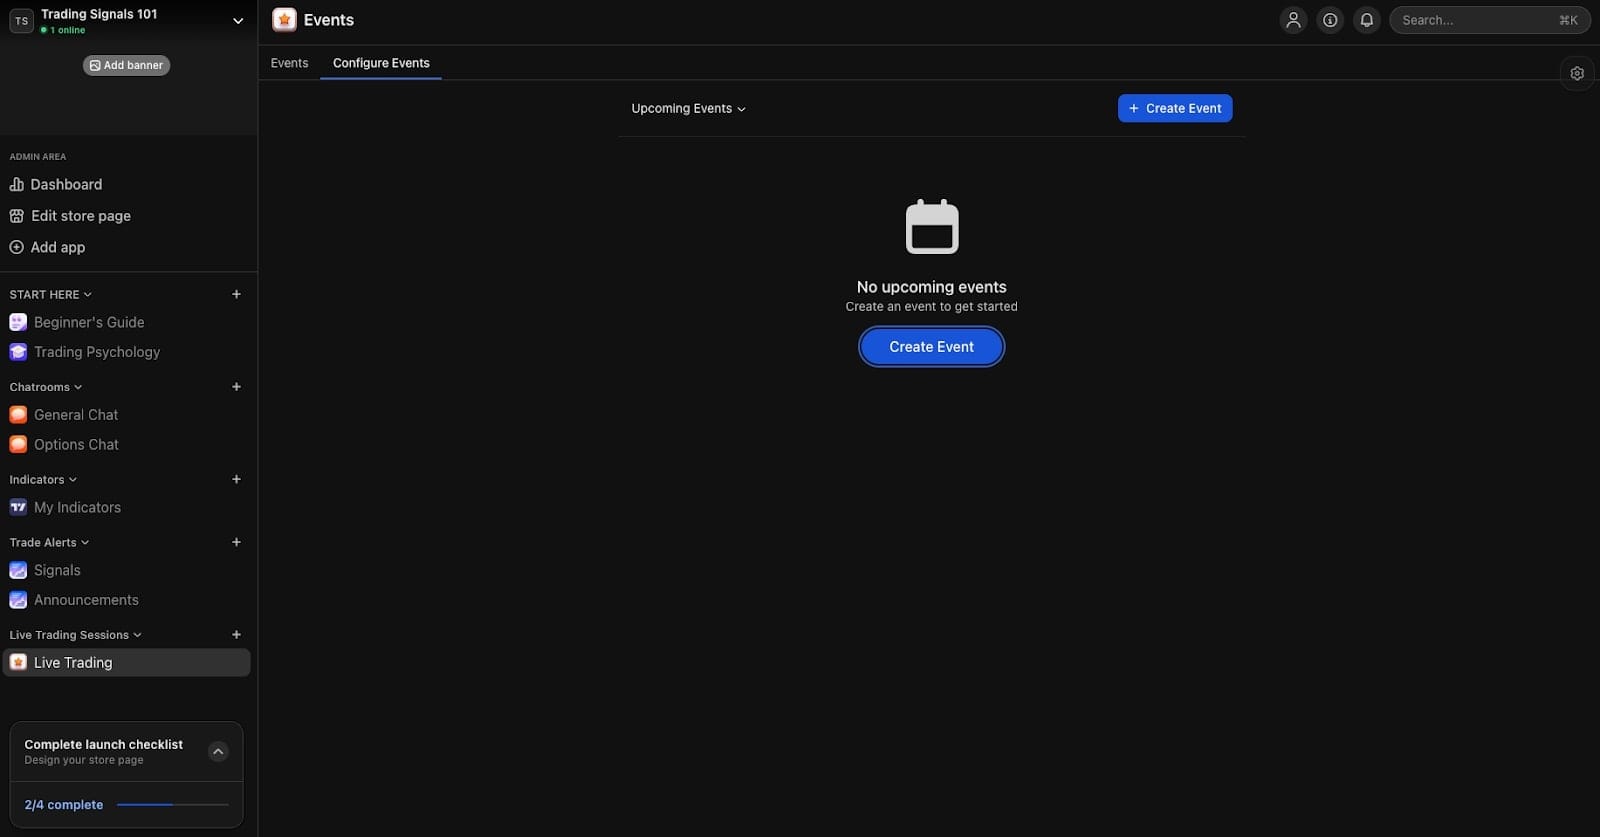Viewport: 1600px width, 837px height.
Task: Open the Dashboard admin page
Action: tap(66, 184)
